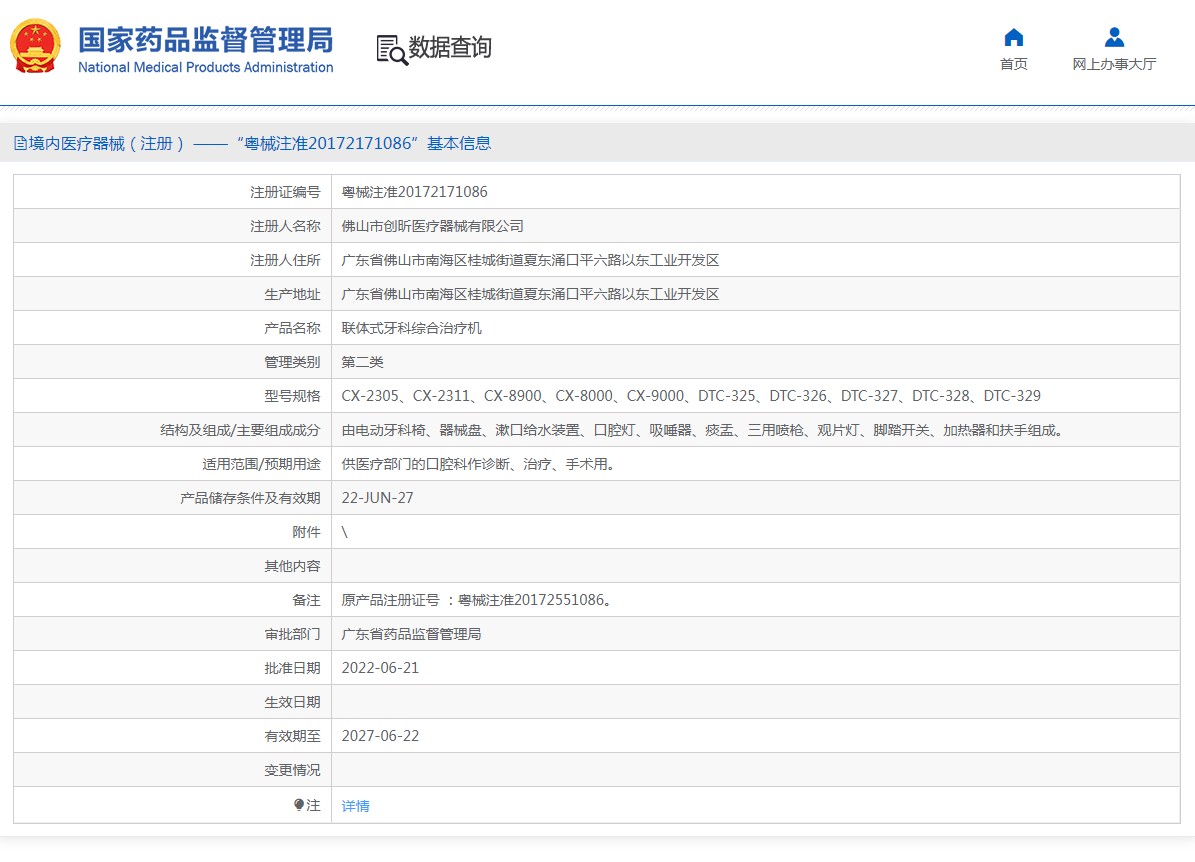This screenshot has width=1195, height=862.
Task: Go to 首页 via its text label
Action: [1013, 64]
